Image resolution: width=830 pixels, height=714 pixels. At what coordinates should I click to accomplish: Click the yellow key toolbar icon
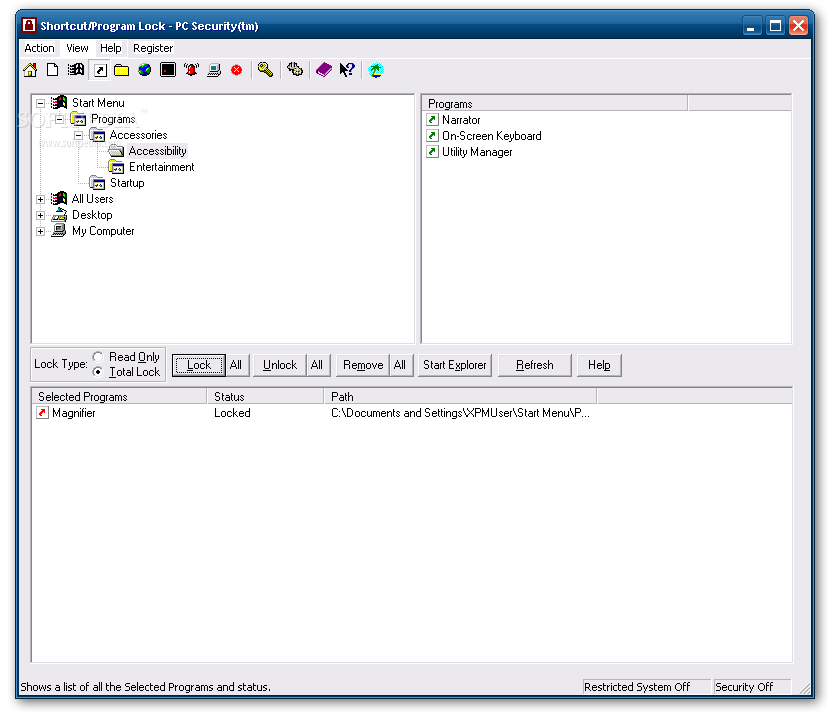click(x=265, y=69)
